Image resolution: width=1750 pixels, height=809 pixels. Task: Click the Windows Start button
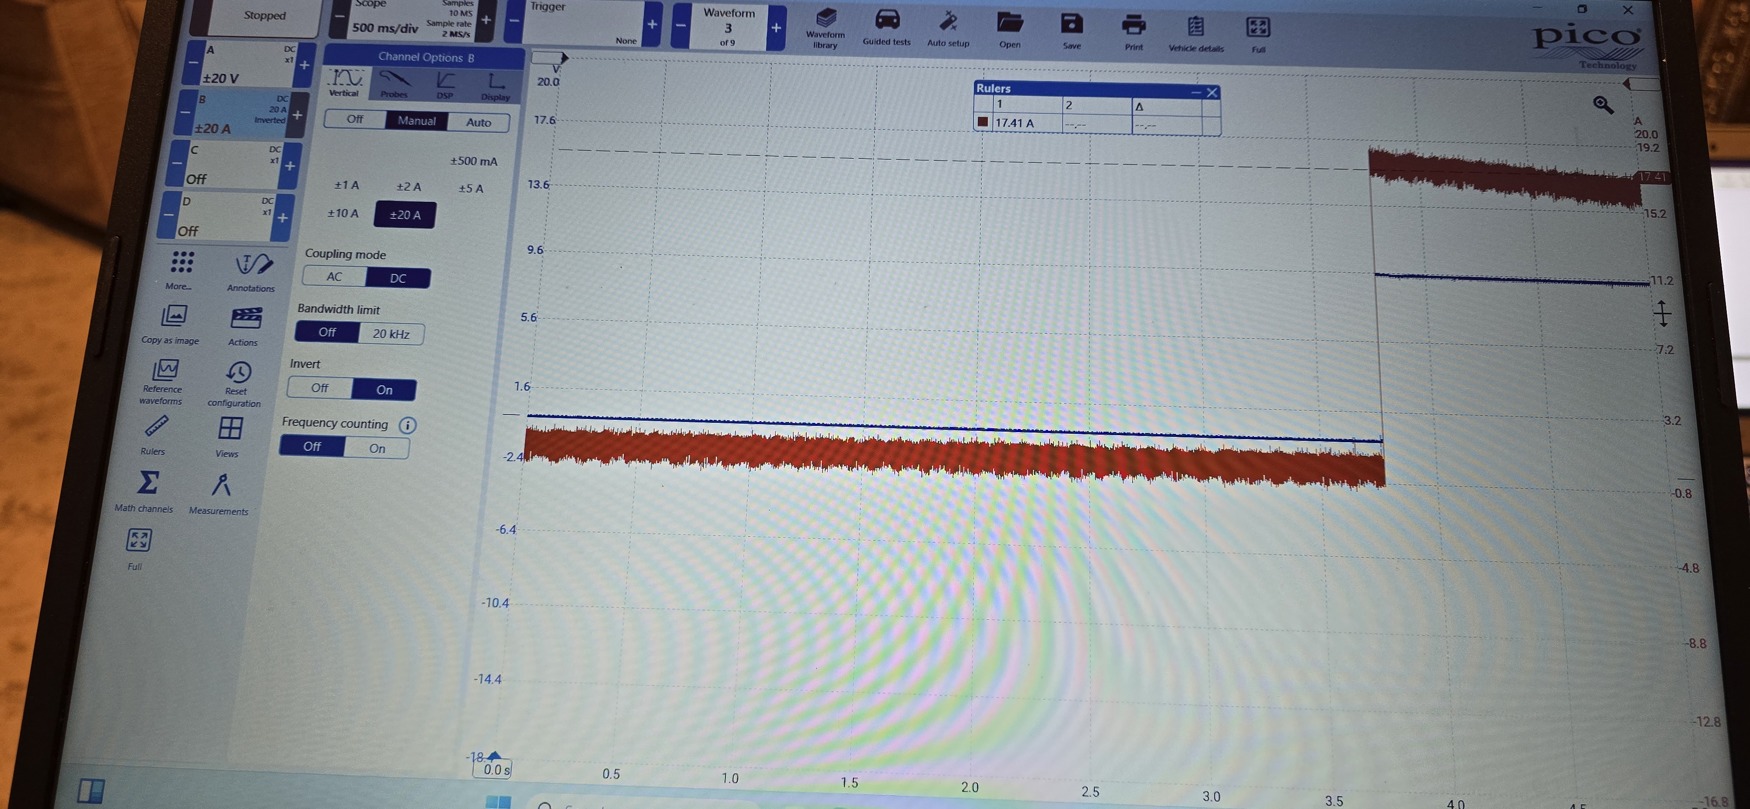[x=498, y=801]
